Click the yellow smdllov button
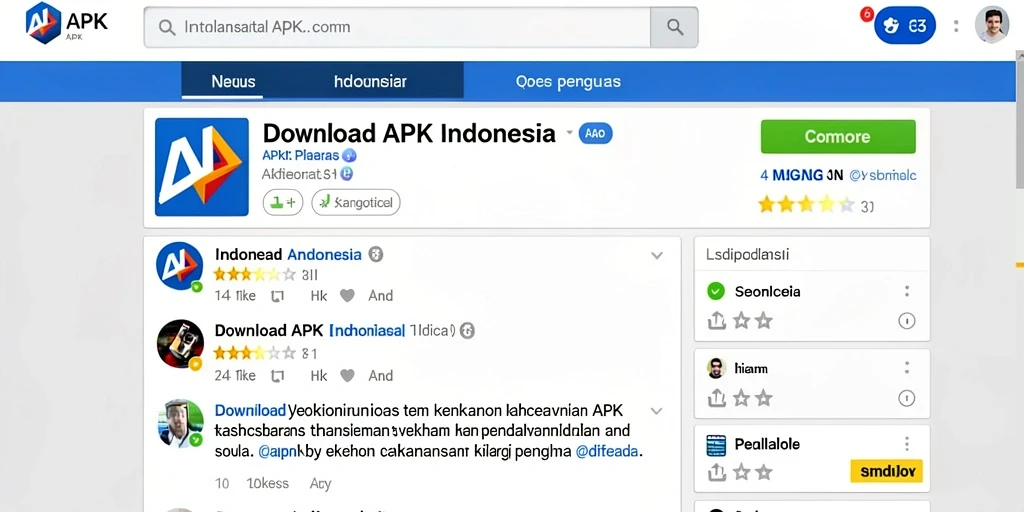 pyautogui.click(x=886, y=470)
